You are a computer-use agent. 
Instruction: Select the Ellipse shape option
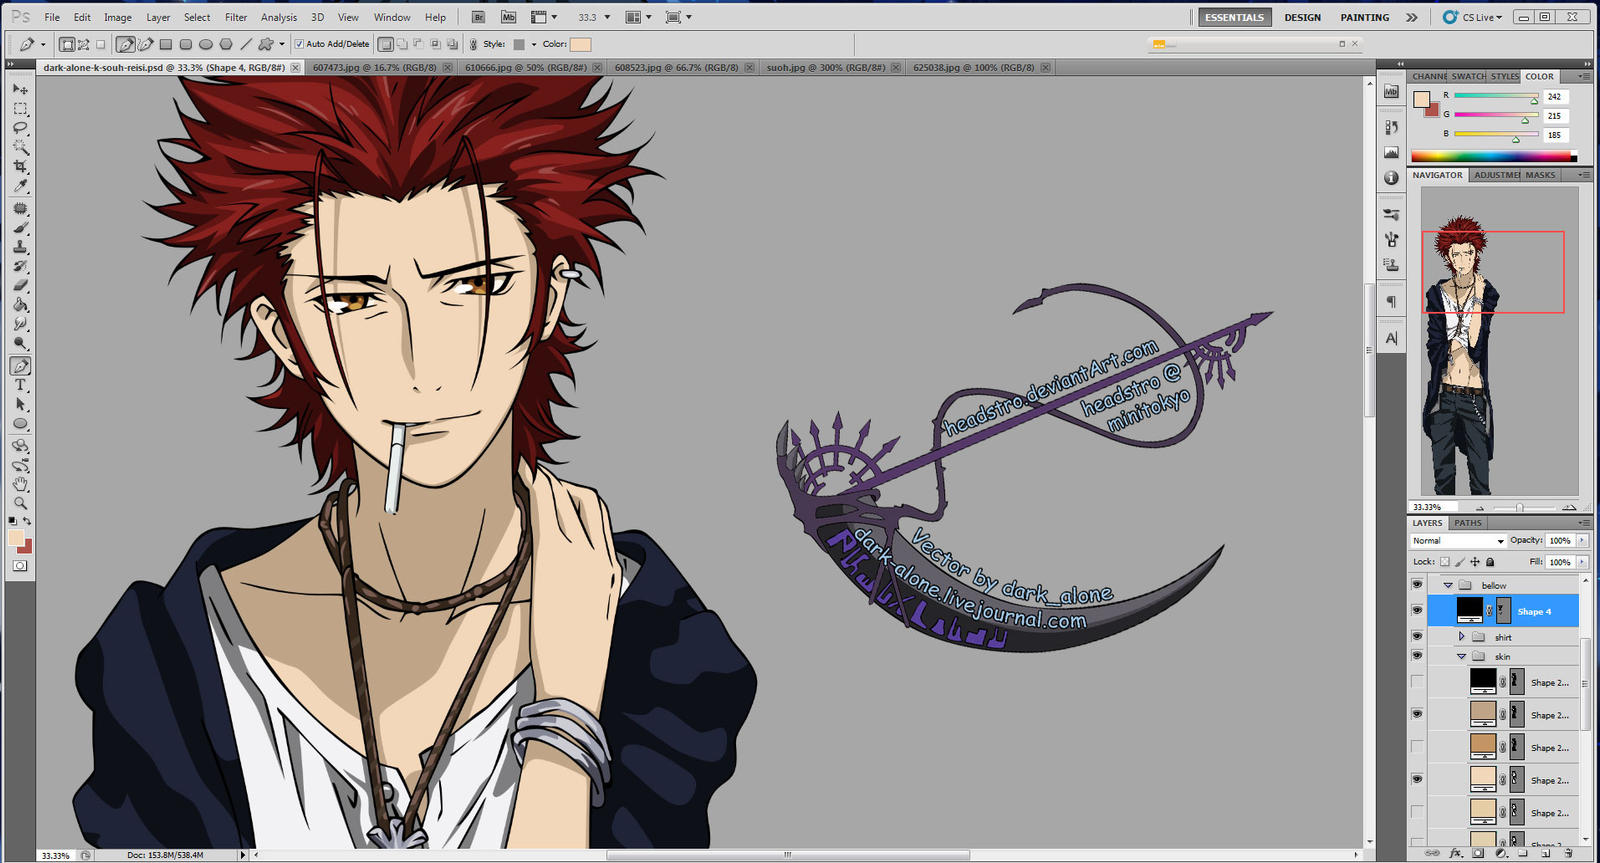(x=206, y=44)
